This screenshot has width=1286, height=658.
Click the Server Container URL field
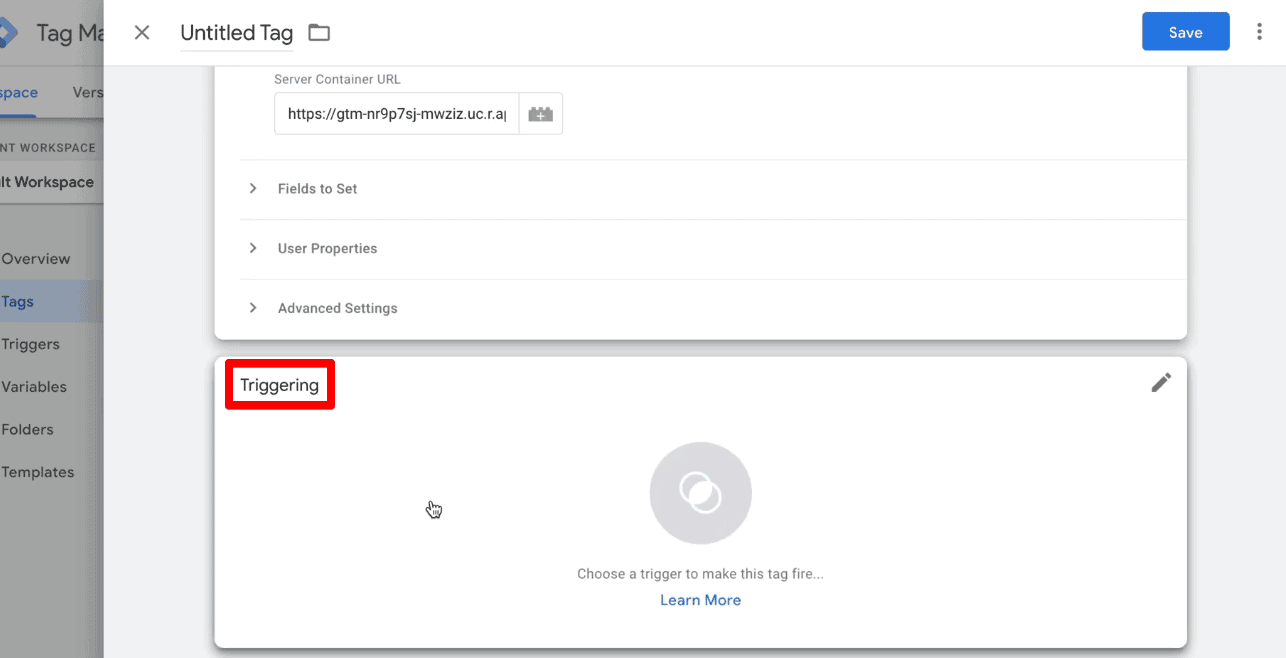point(396,114)
